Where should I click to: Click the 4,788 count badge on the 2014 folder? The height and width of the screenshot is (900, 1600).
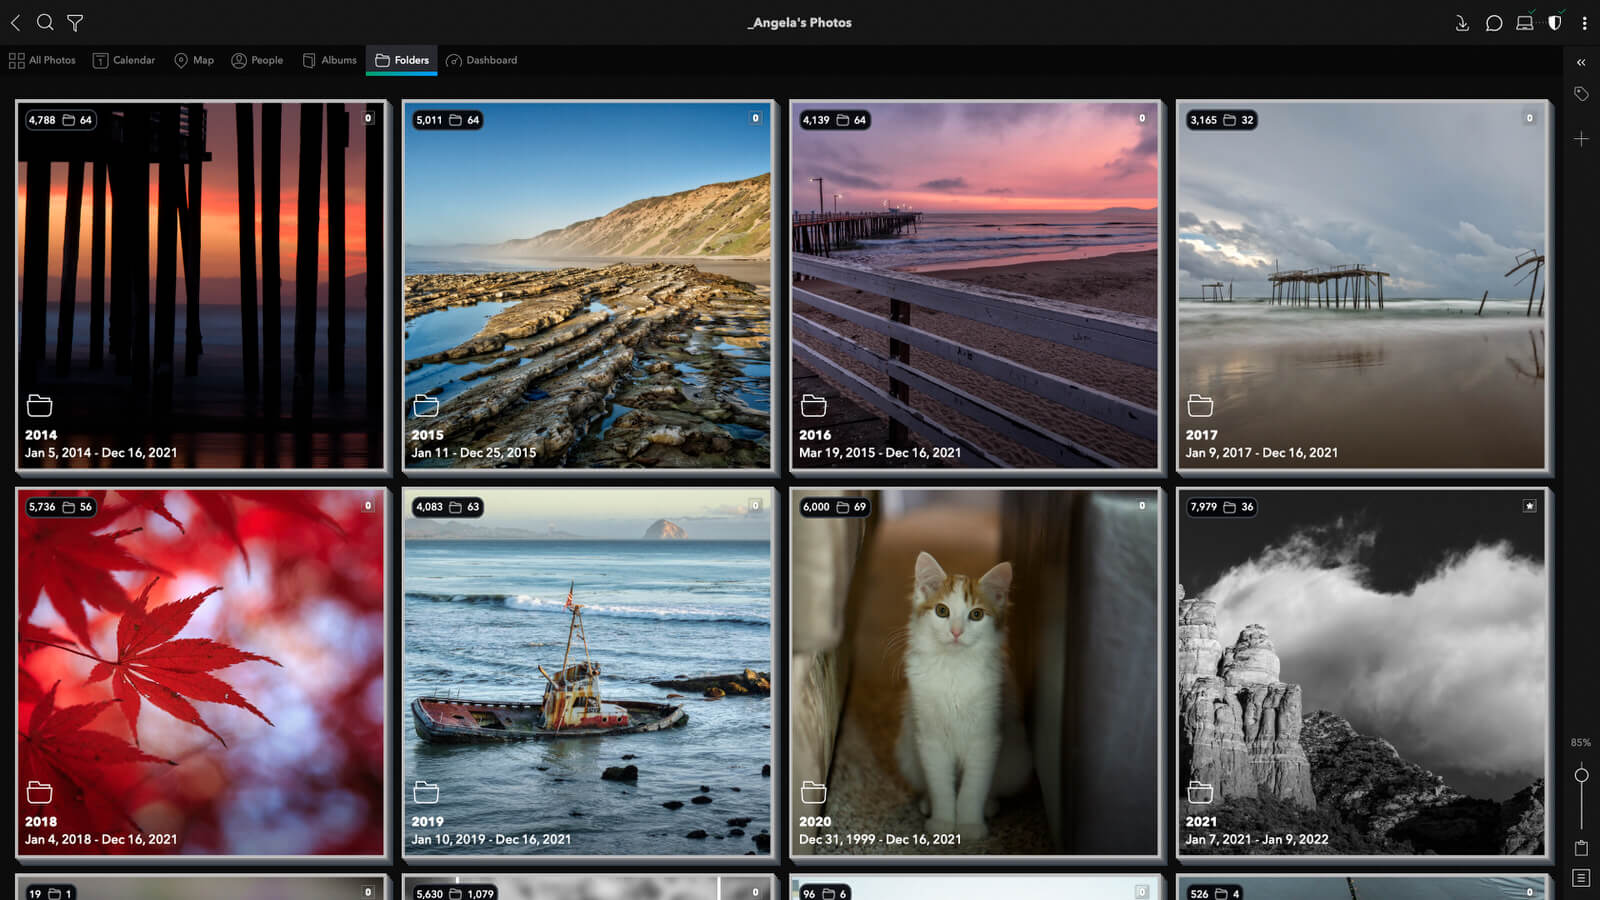pos(60,120)
